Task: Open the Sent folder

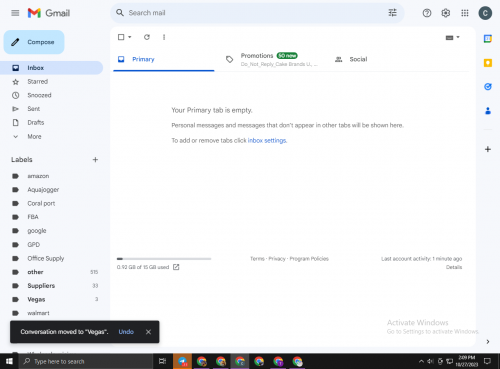Action: tap(52, 109)
